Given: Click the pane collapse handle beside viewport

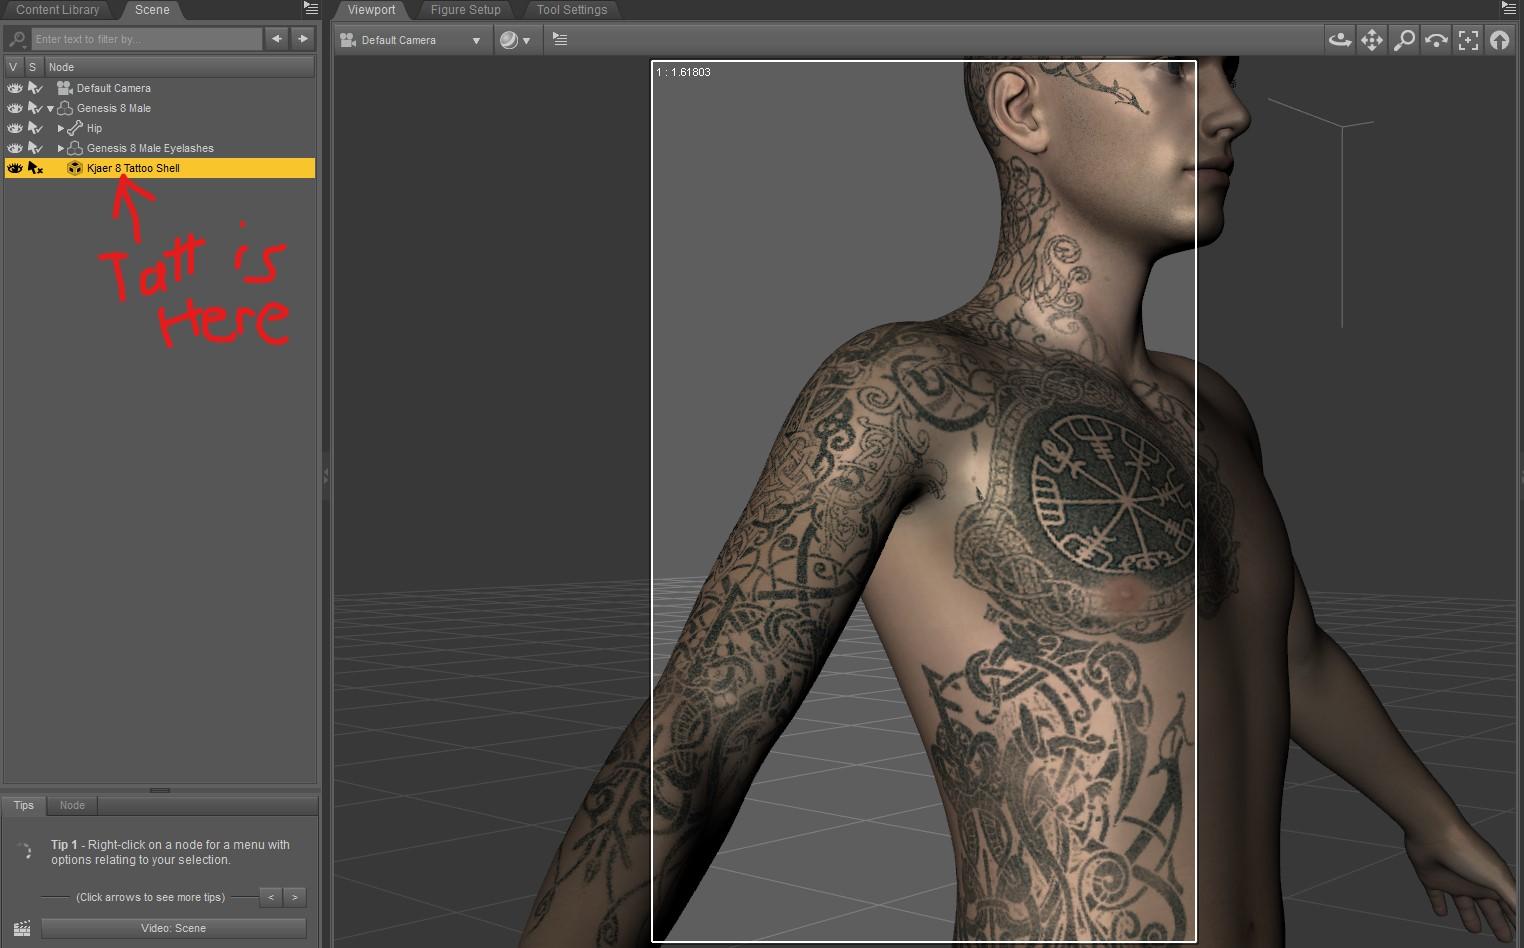Looking at the screenshot, I should click(x=326, y=478).
